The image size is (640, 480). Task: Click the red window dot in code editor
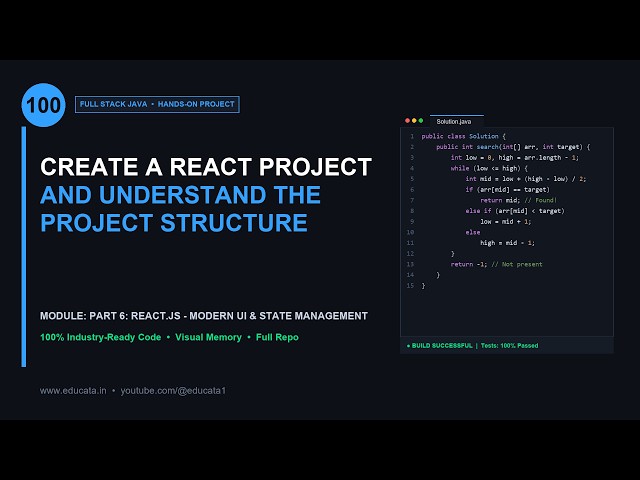407,121
